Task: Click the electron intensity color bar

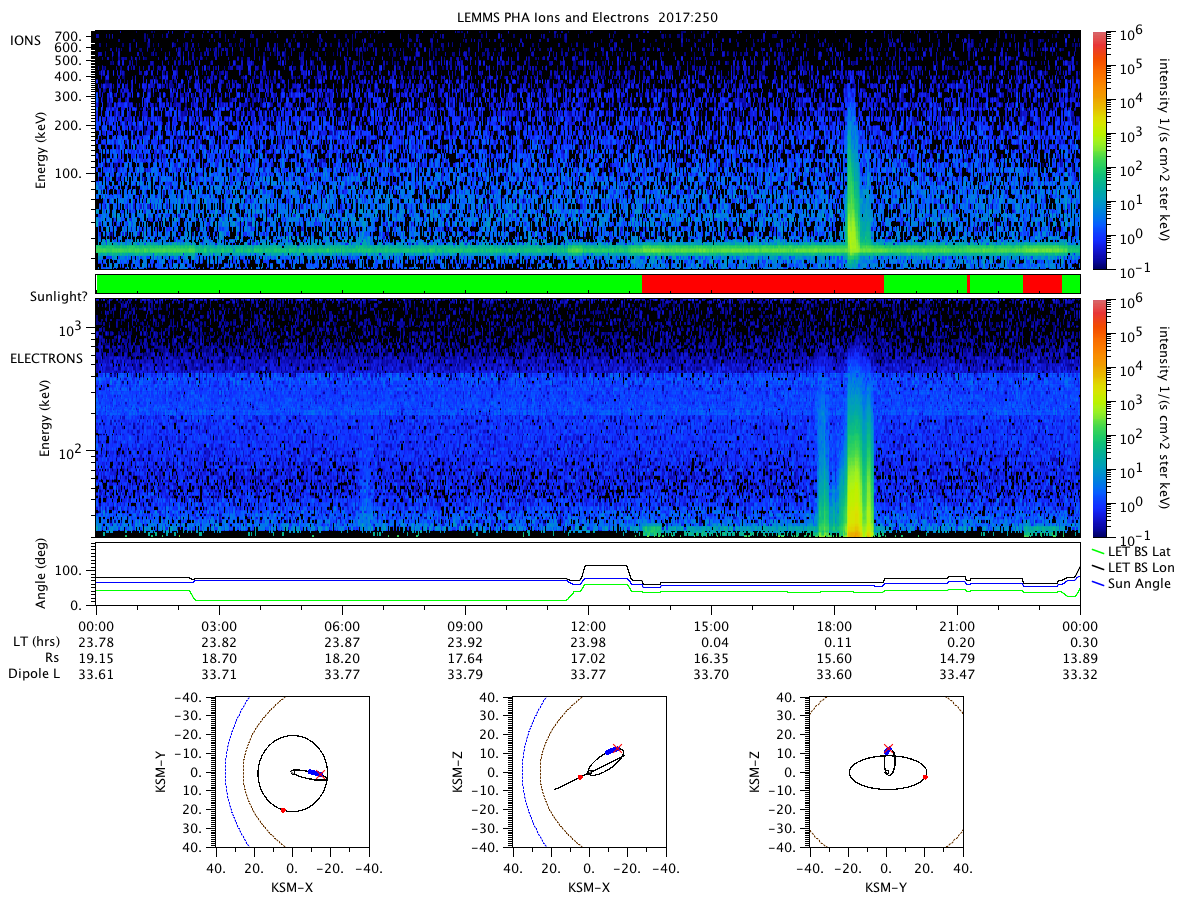Action: (1099, 418)
